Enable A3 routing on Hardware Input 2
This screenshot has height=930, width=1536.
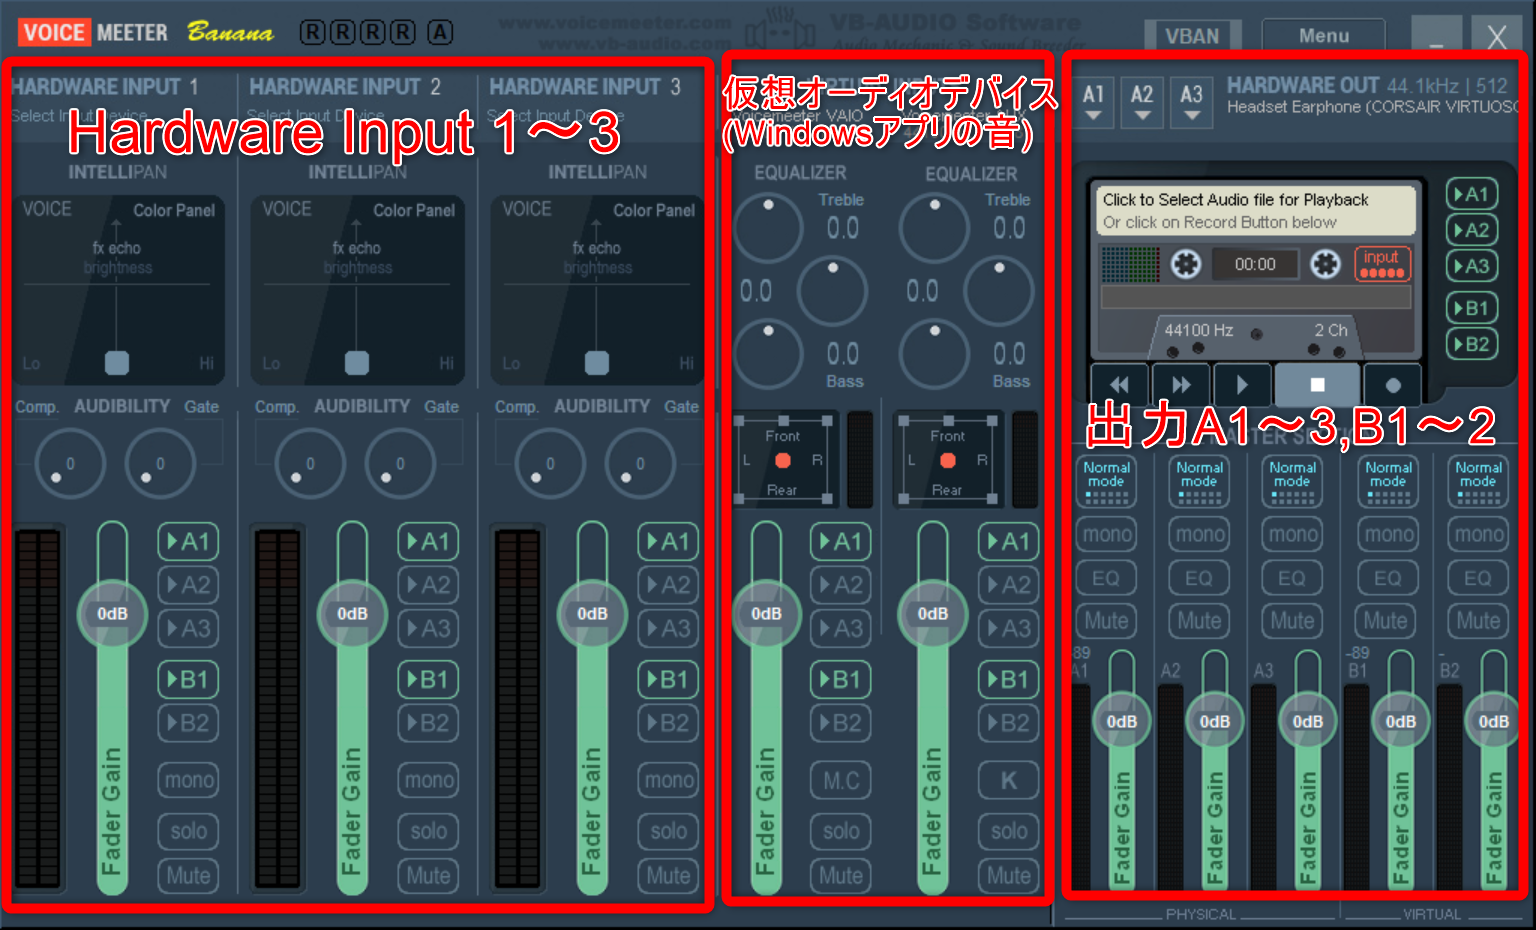click(428, 628)
